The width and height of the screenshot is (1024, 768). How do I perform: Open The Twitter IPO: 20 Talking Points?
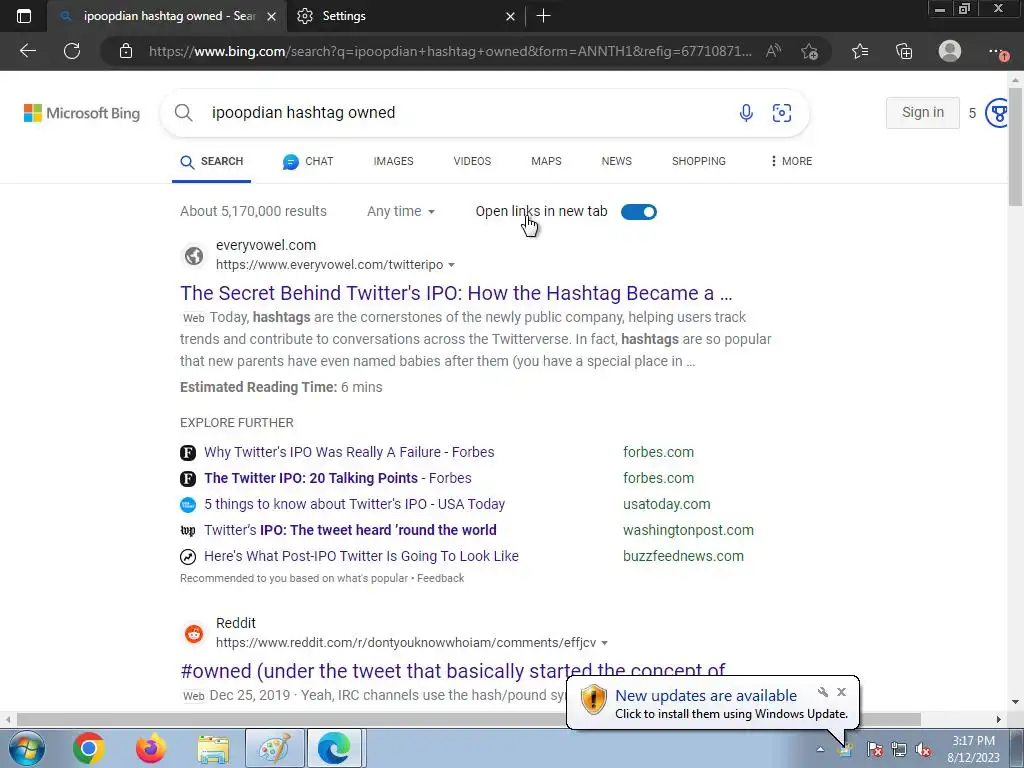(338, 478)
